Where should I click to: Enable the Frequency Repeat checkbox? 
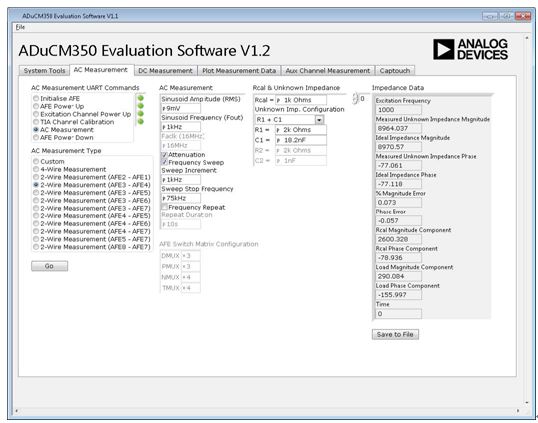[x=164, y=207]
